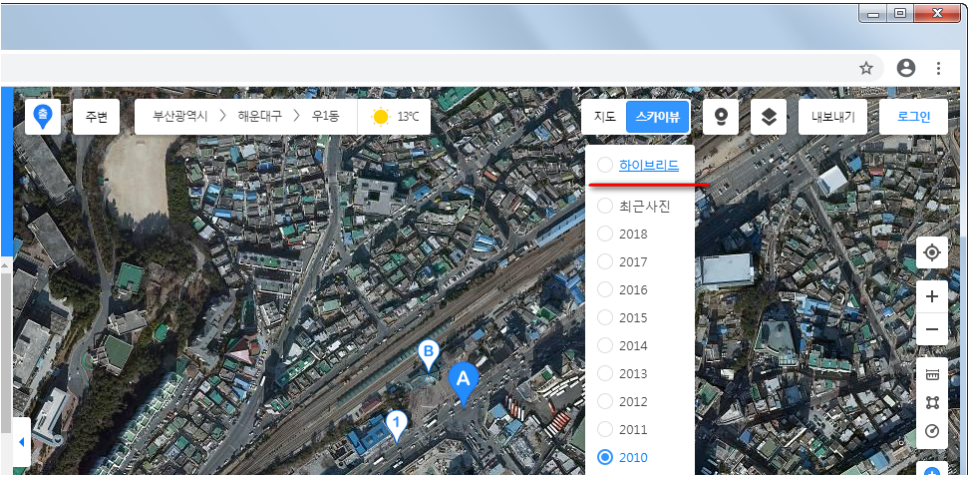Zoom in with the plus button

point(932,297)
